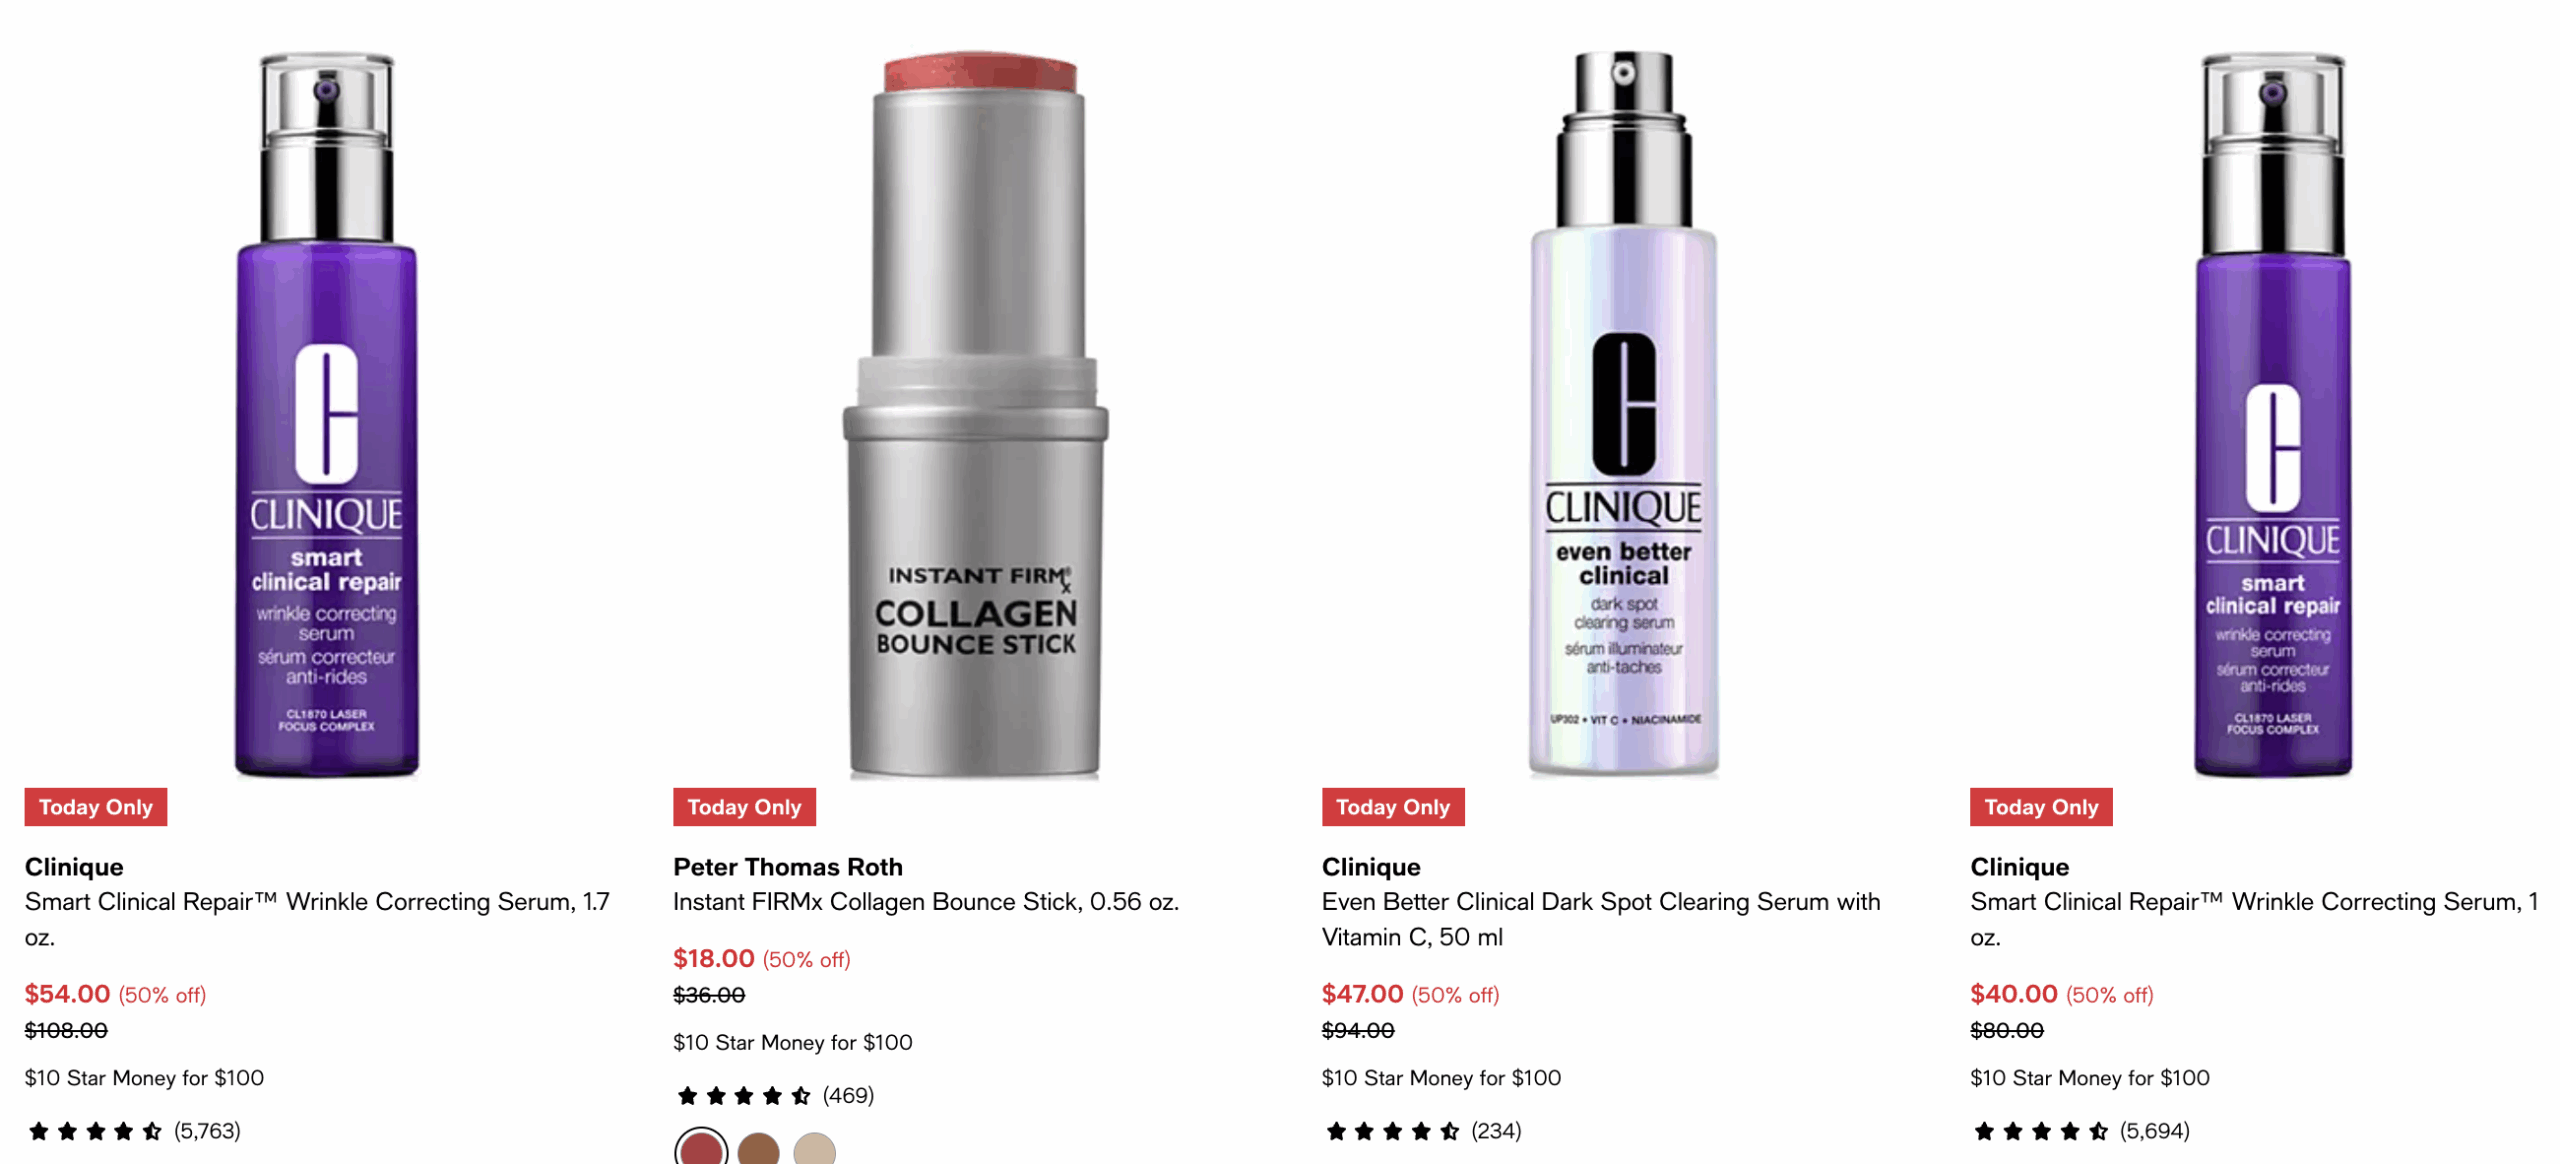Select the red shade swatch
The height and width of the screenshot is (1164, 2560).
pyautogui.click(x=701, y=1148)
